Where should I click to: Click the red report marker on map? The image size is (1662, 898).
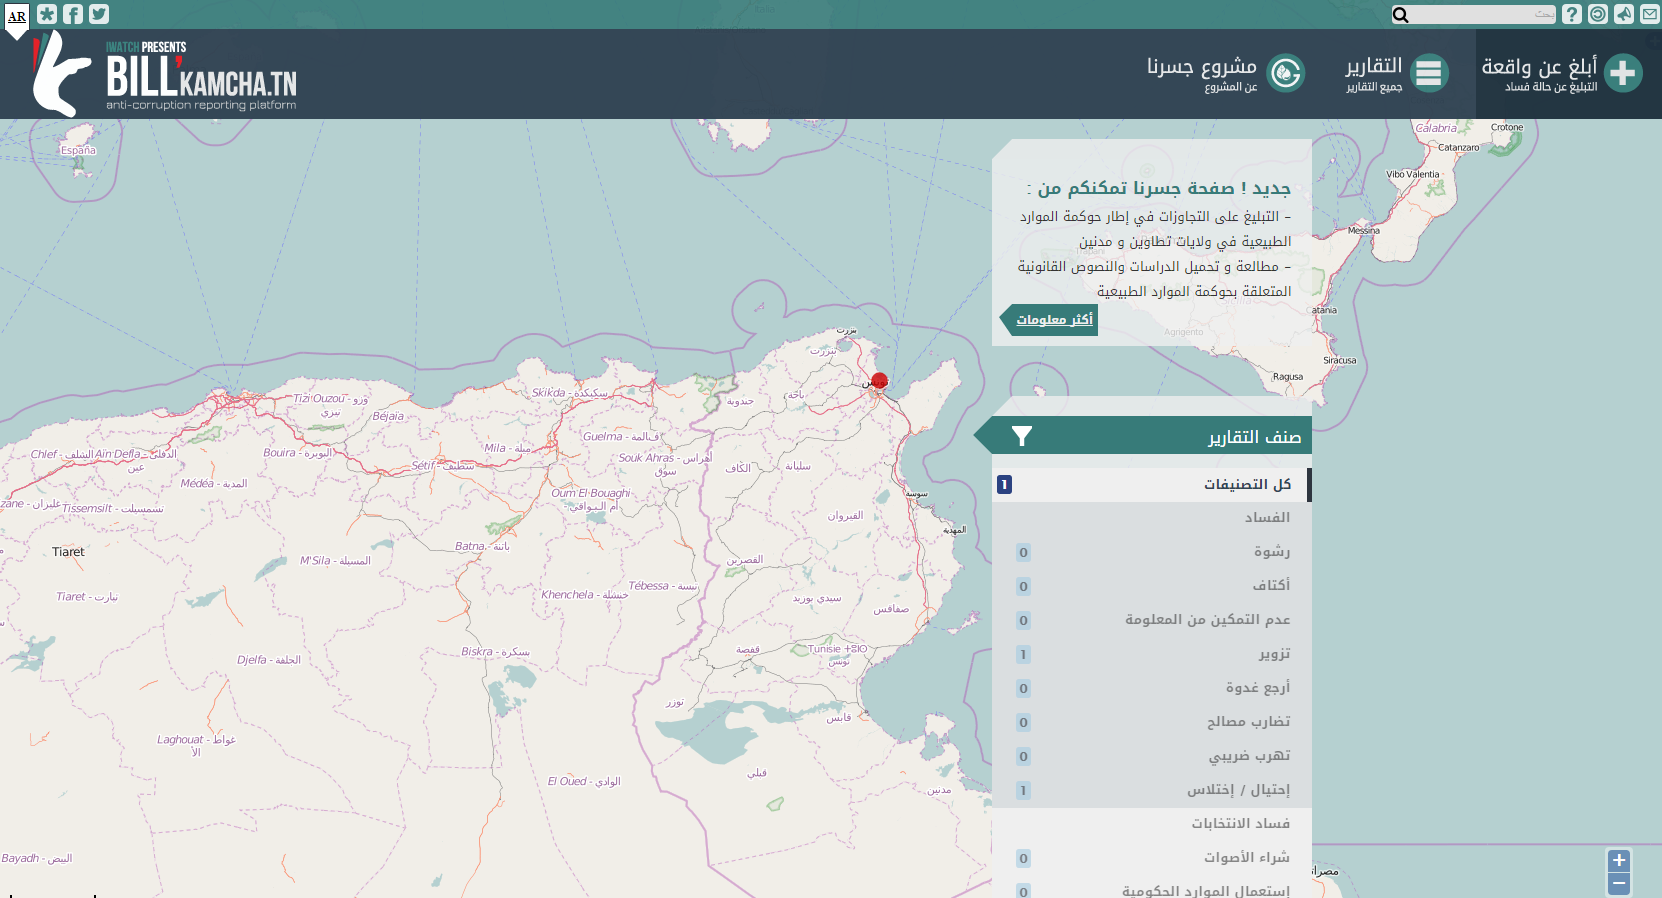click(x=879, y=380)
